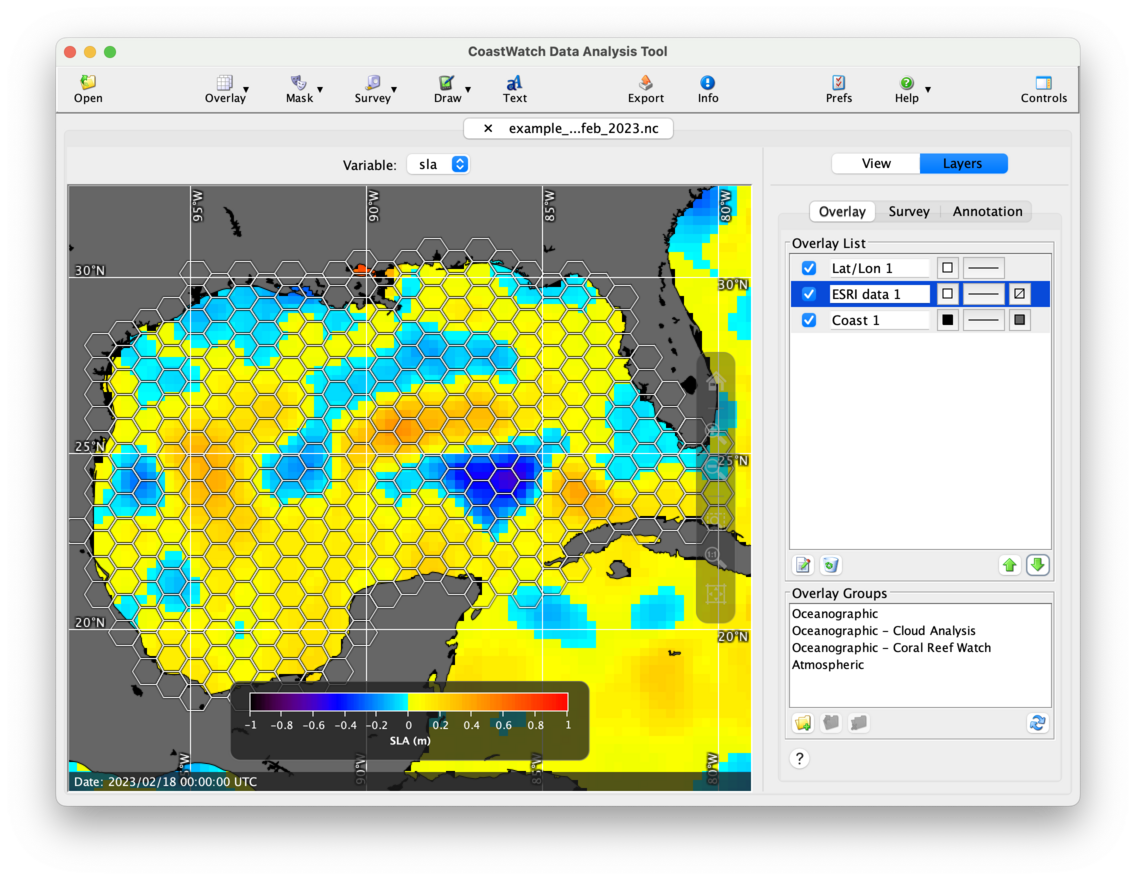
Task: Click the Coast 1 black color swatch
Action: coord(947,320)
